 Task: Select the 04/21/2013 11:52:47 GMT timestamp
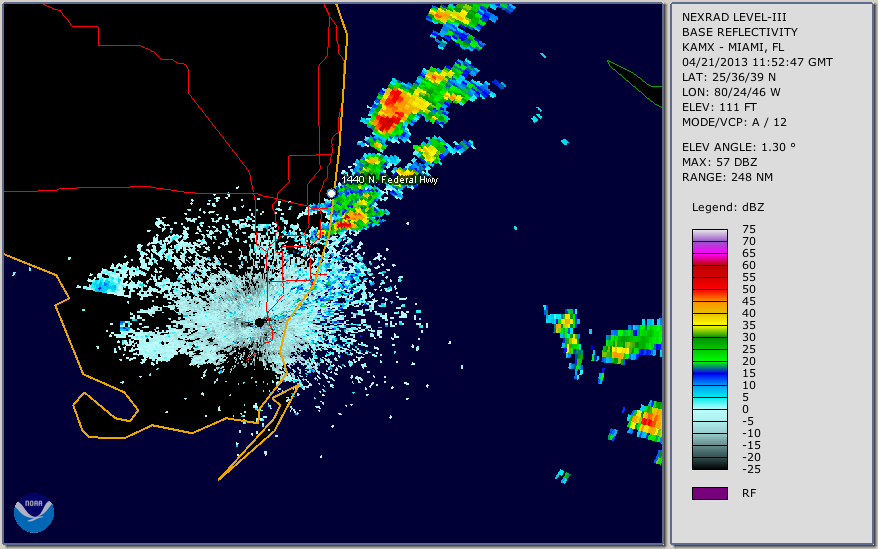[x=757, y=62]
